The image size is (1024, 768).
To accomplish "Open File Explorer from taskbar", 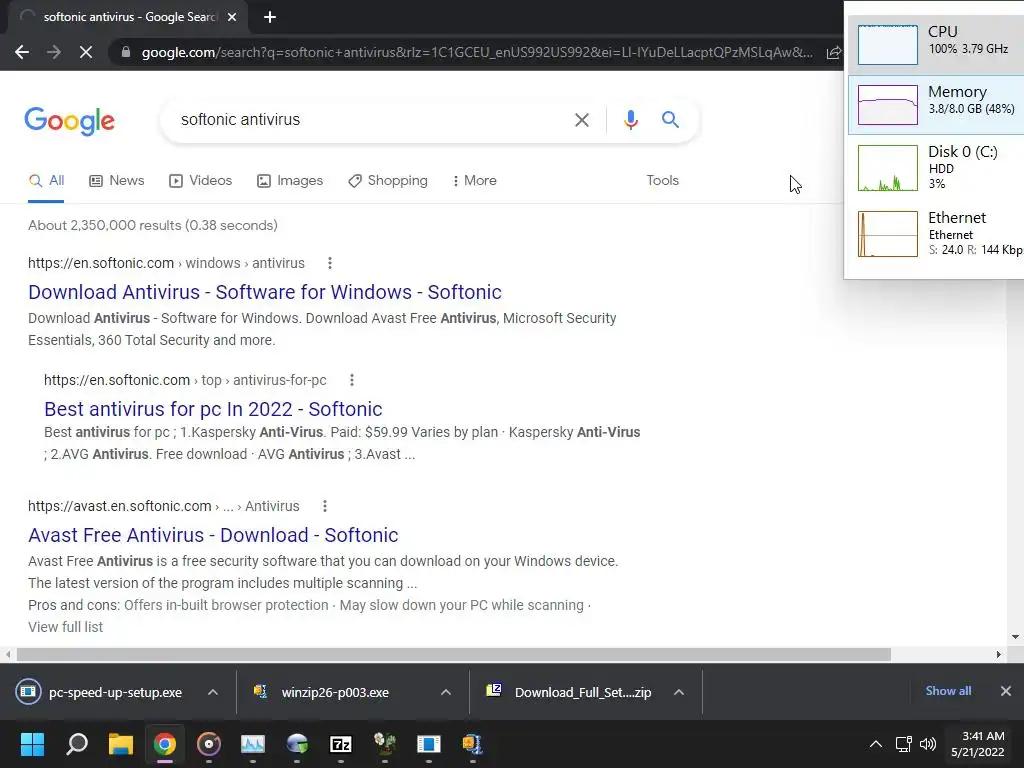I will (121, 744).
